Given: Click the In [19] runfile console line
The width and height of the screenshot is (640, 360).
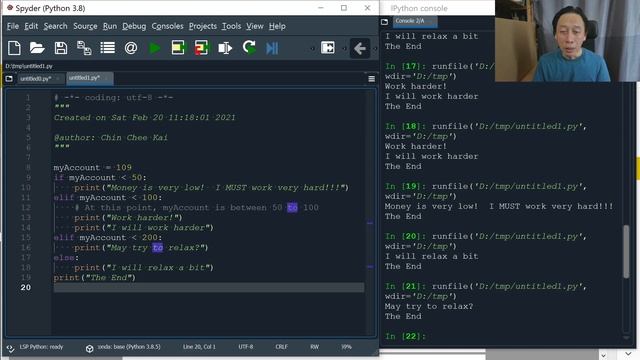Looking at the screenshot, I should (486, 187).
